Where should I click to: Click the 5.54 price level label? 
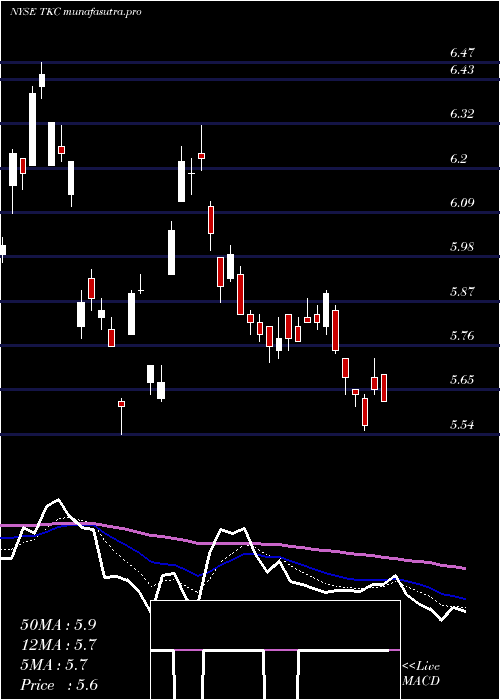[x=462, y=424]
